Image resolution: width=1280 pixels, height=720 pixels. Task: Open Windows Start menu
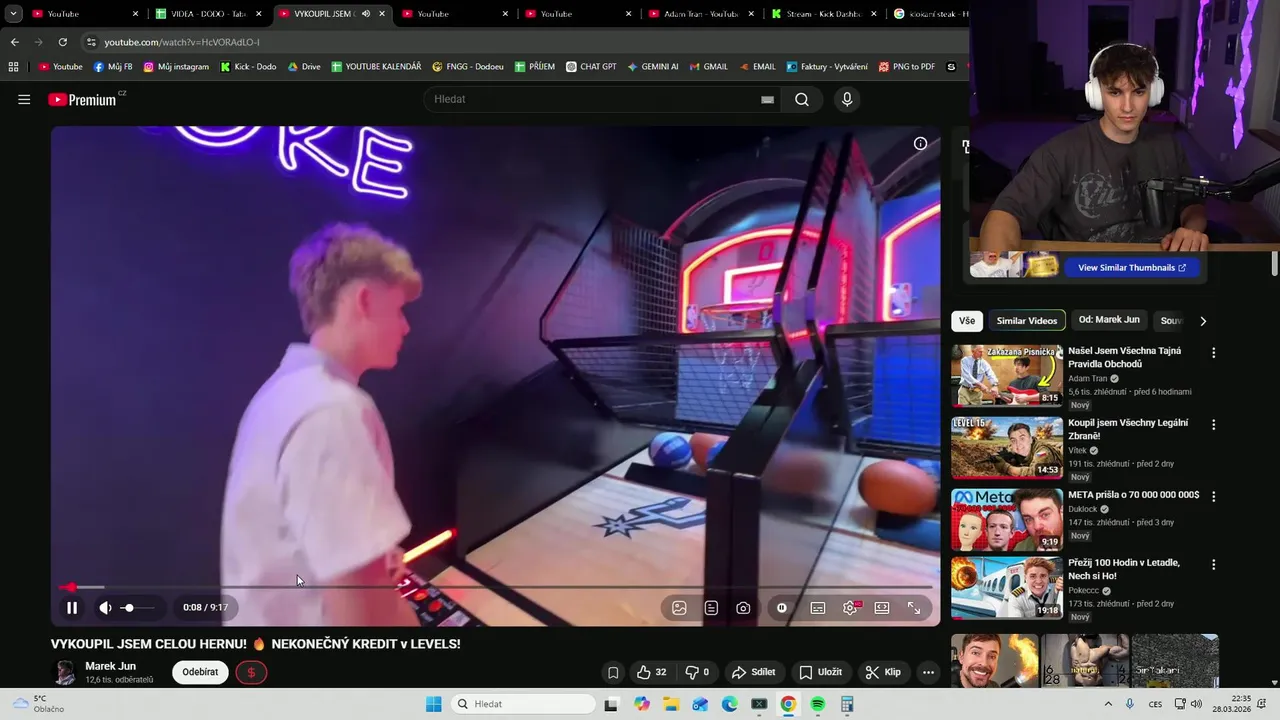pyautogui.click(x=433, y=704)
